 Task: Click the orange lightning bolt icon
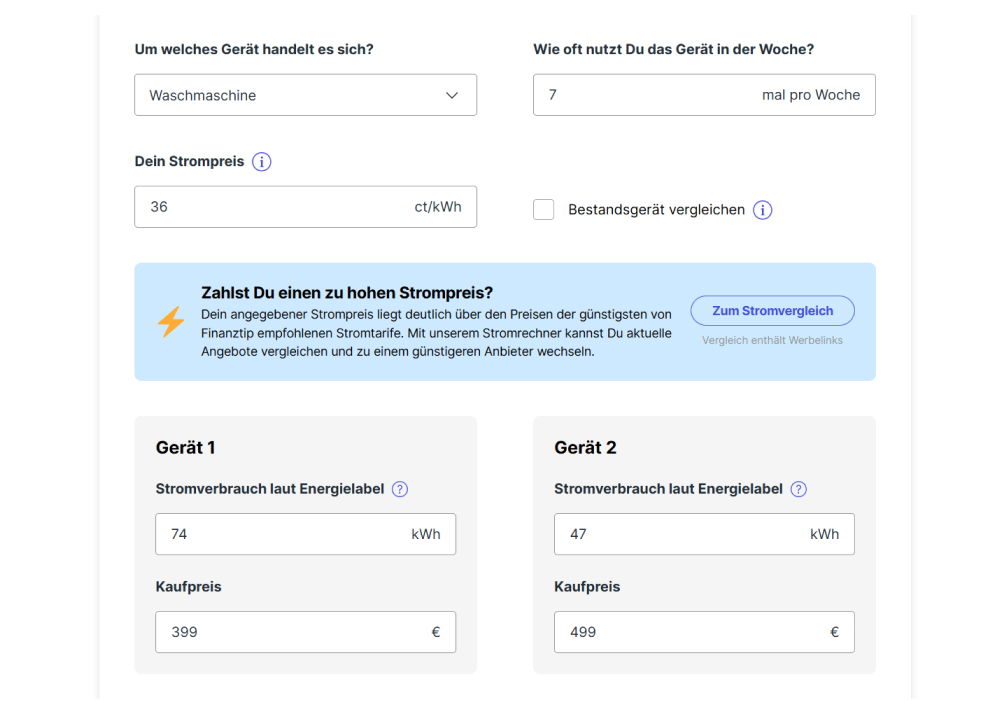(171, 321)
